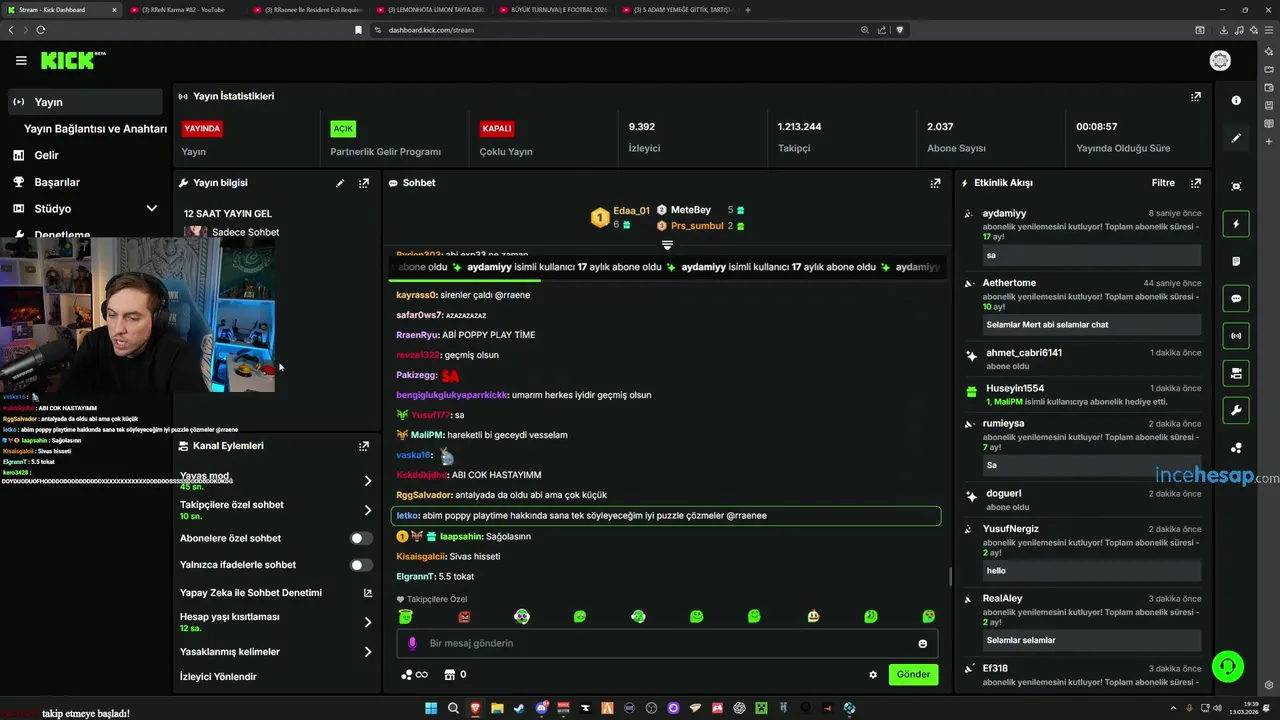This screenshot has height=720, width=1280.
Task: Pop out the Etkinlik Akışı panel
Action: click(1195, 183)
